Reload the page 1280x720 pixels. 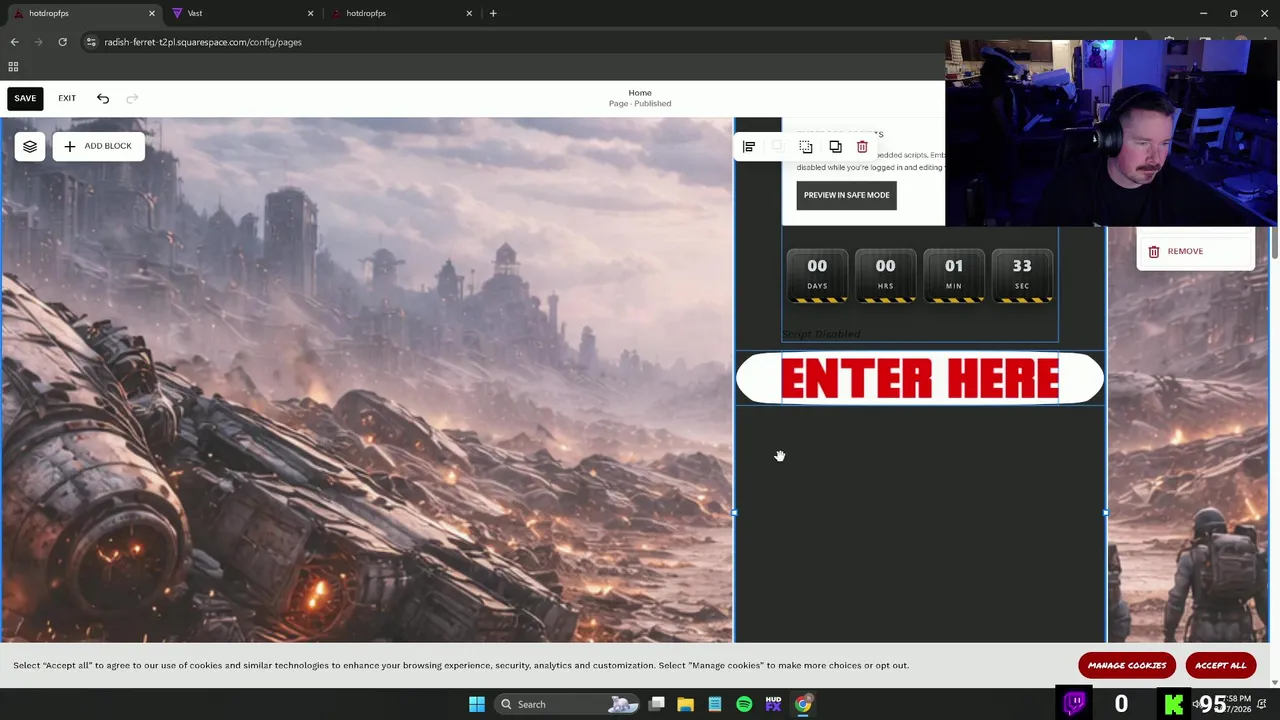[x=62, y=42]
